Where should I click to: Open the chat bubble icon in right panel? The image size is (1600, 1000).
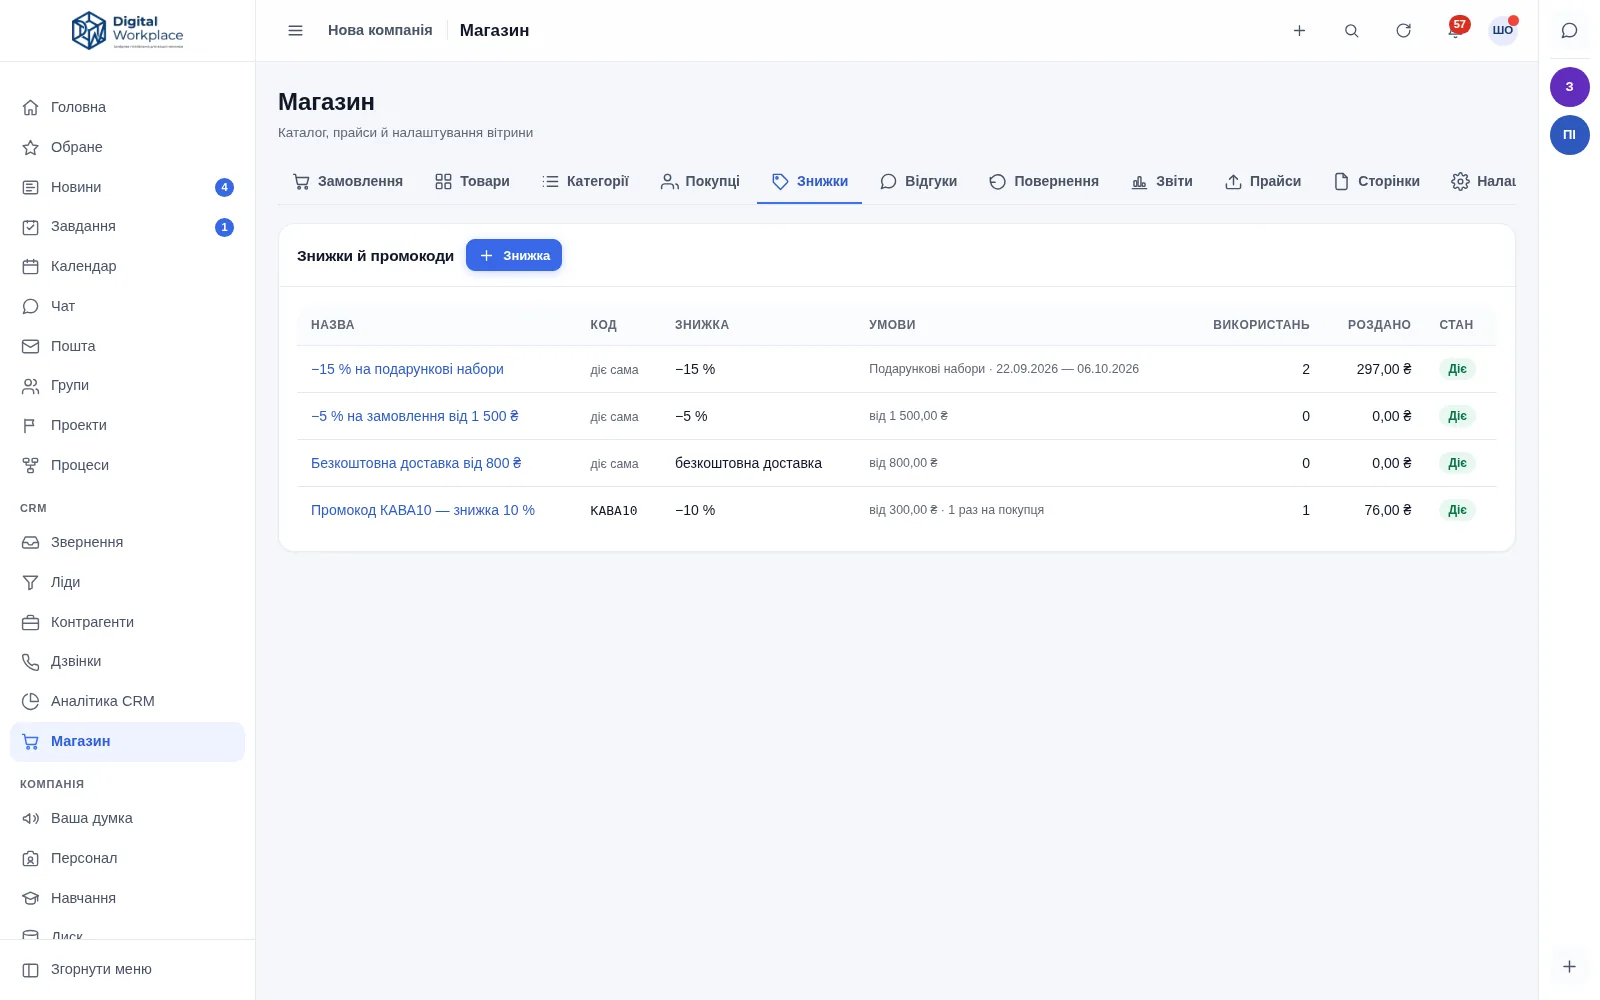point(1569,31)
